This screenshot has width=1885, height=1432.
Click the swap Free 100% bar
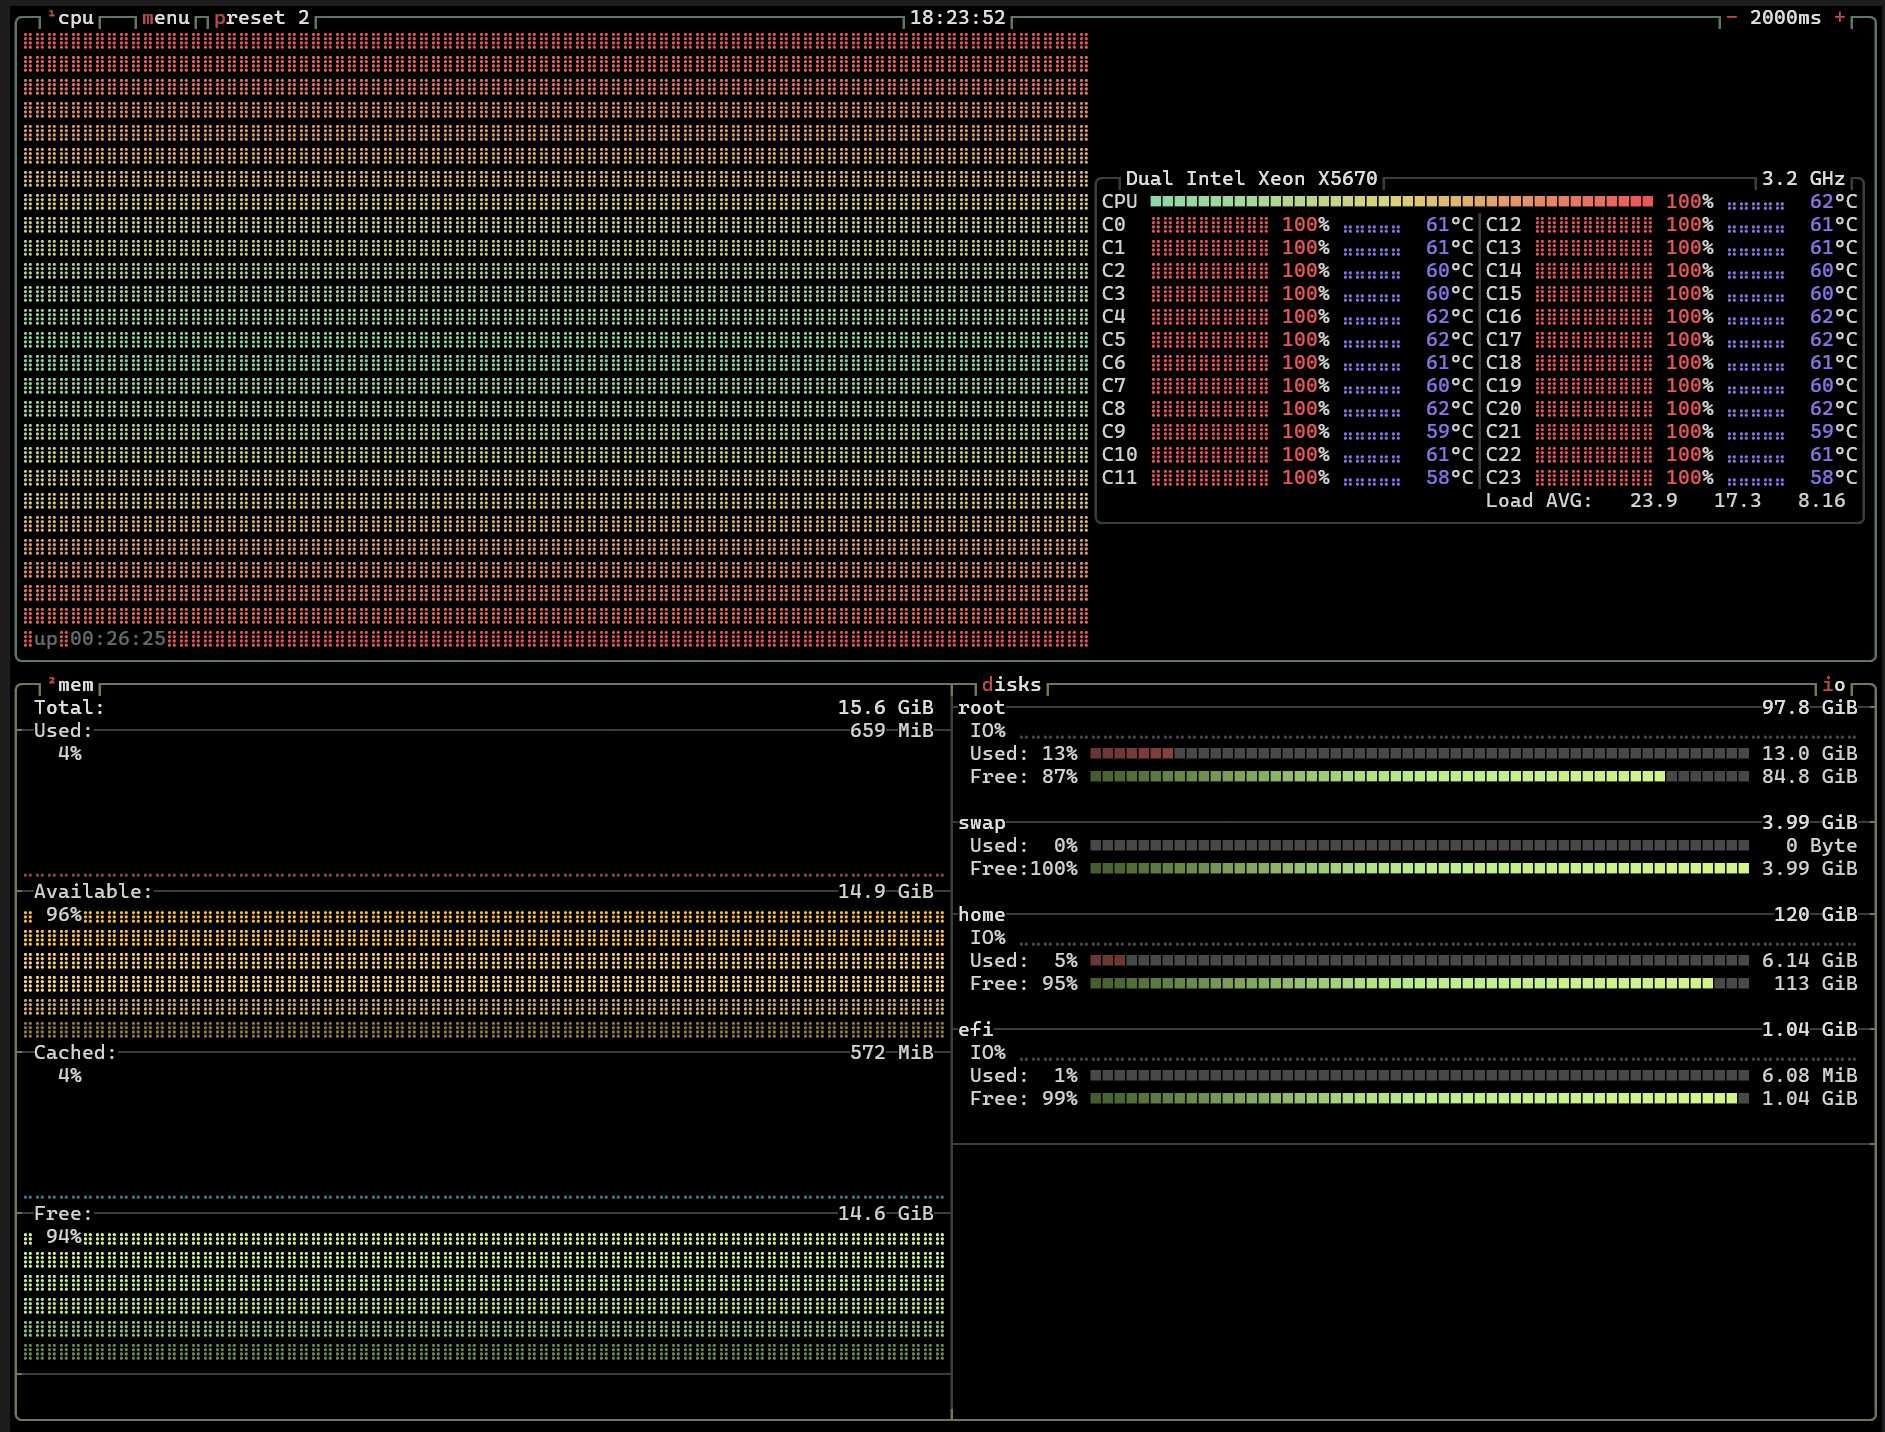point(1419,868)
